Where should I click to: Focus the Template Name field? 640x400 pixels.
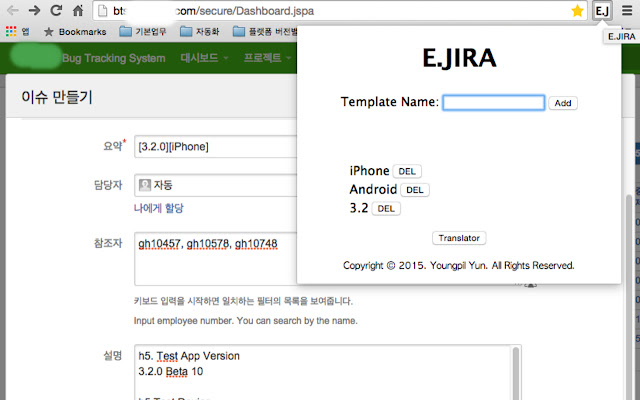(x=493, y=102)
